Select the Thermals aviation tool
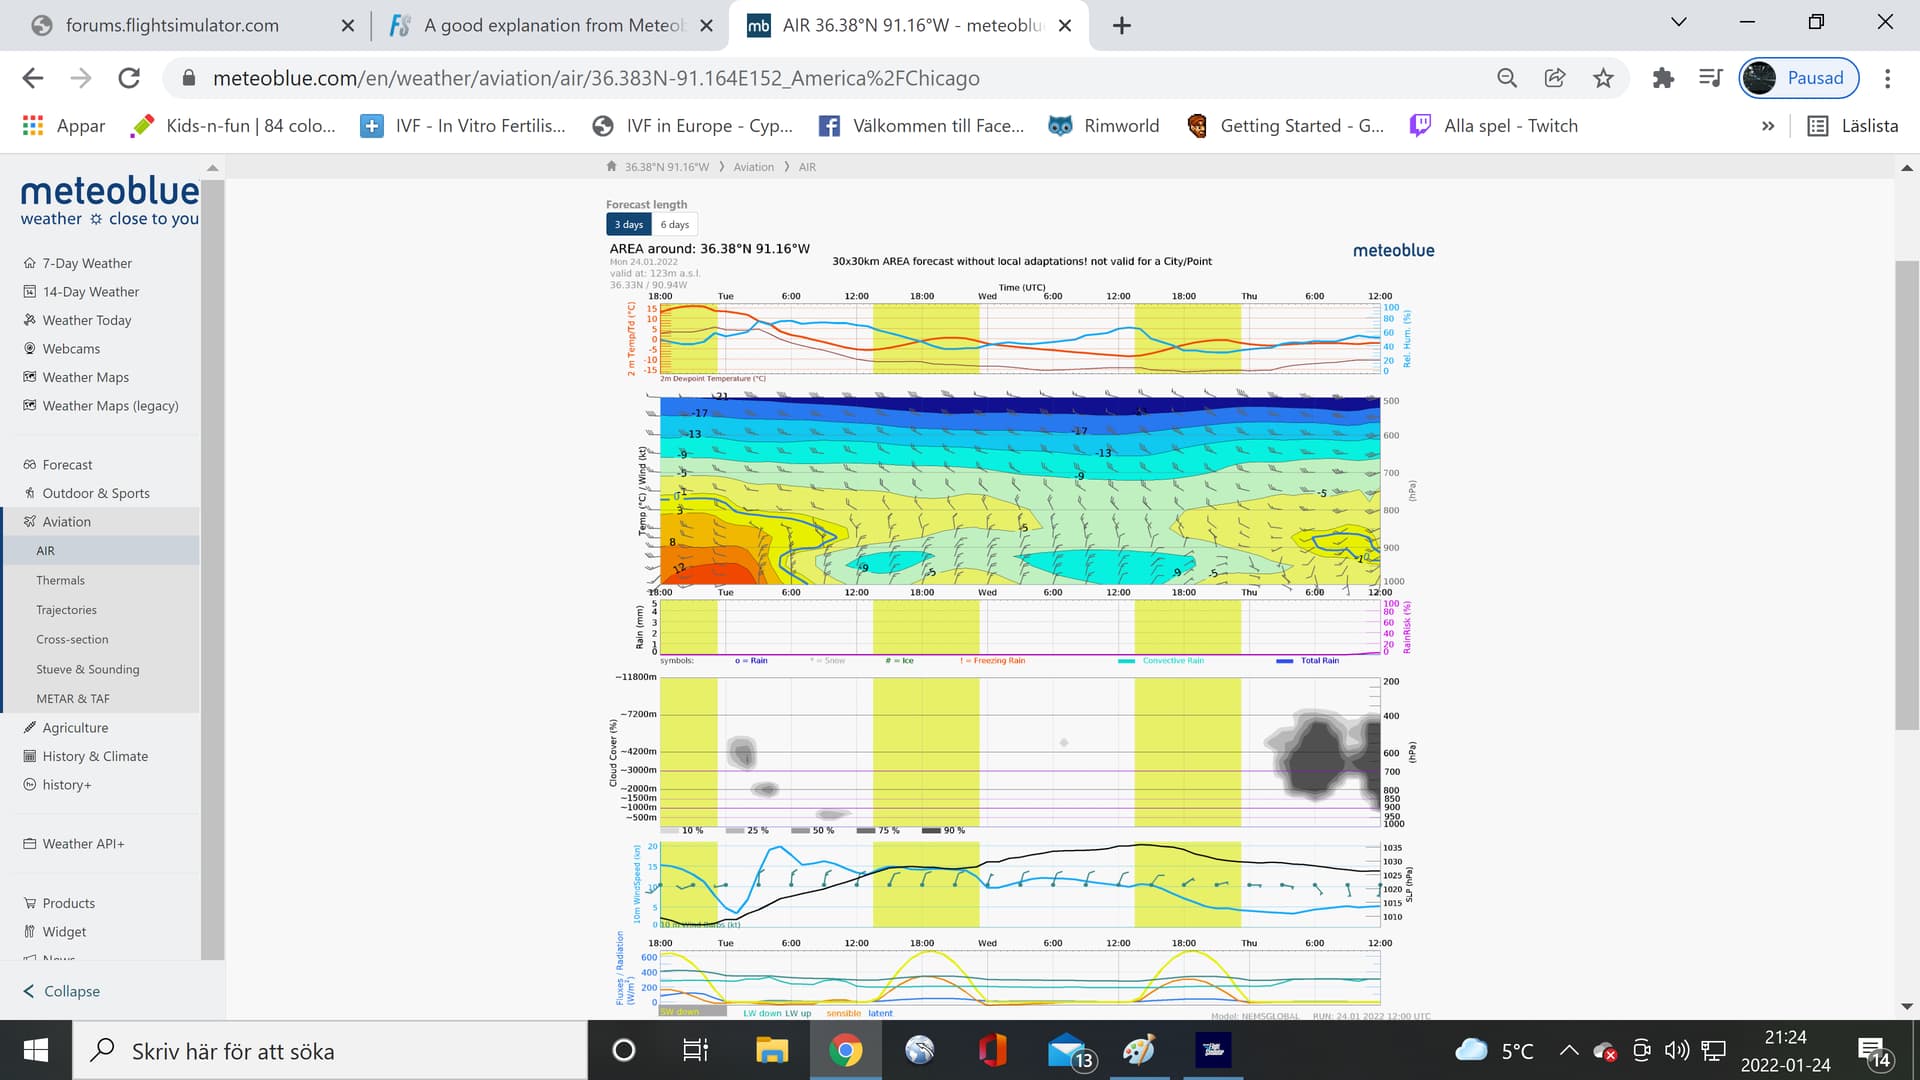 pos(62,579)
